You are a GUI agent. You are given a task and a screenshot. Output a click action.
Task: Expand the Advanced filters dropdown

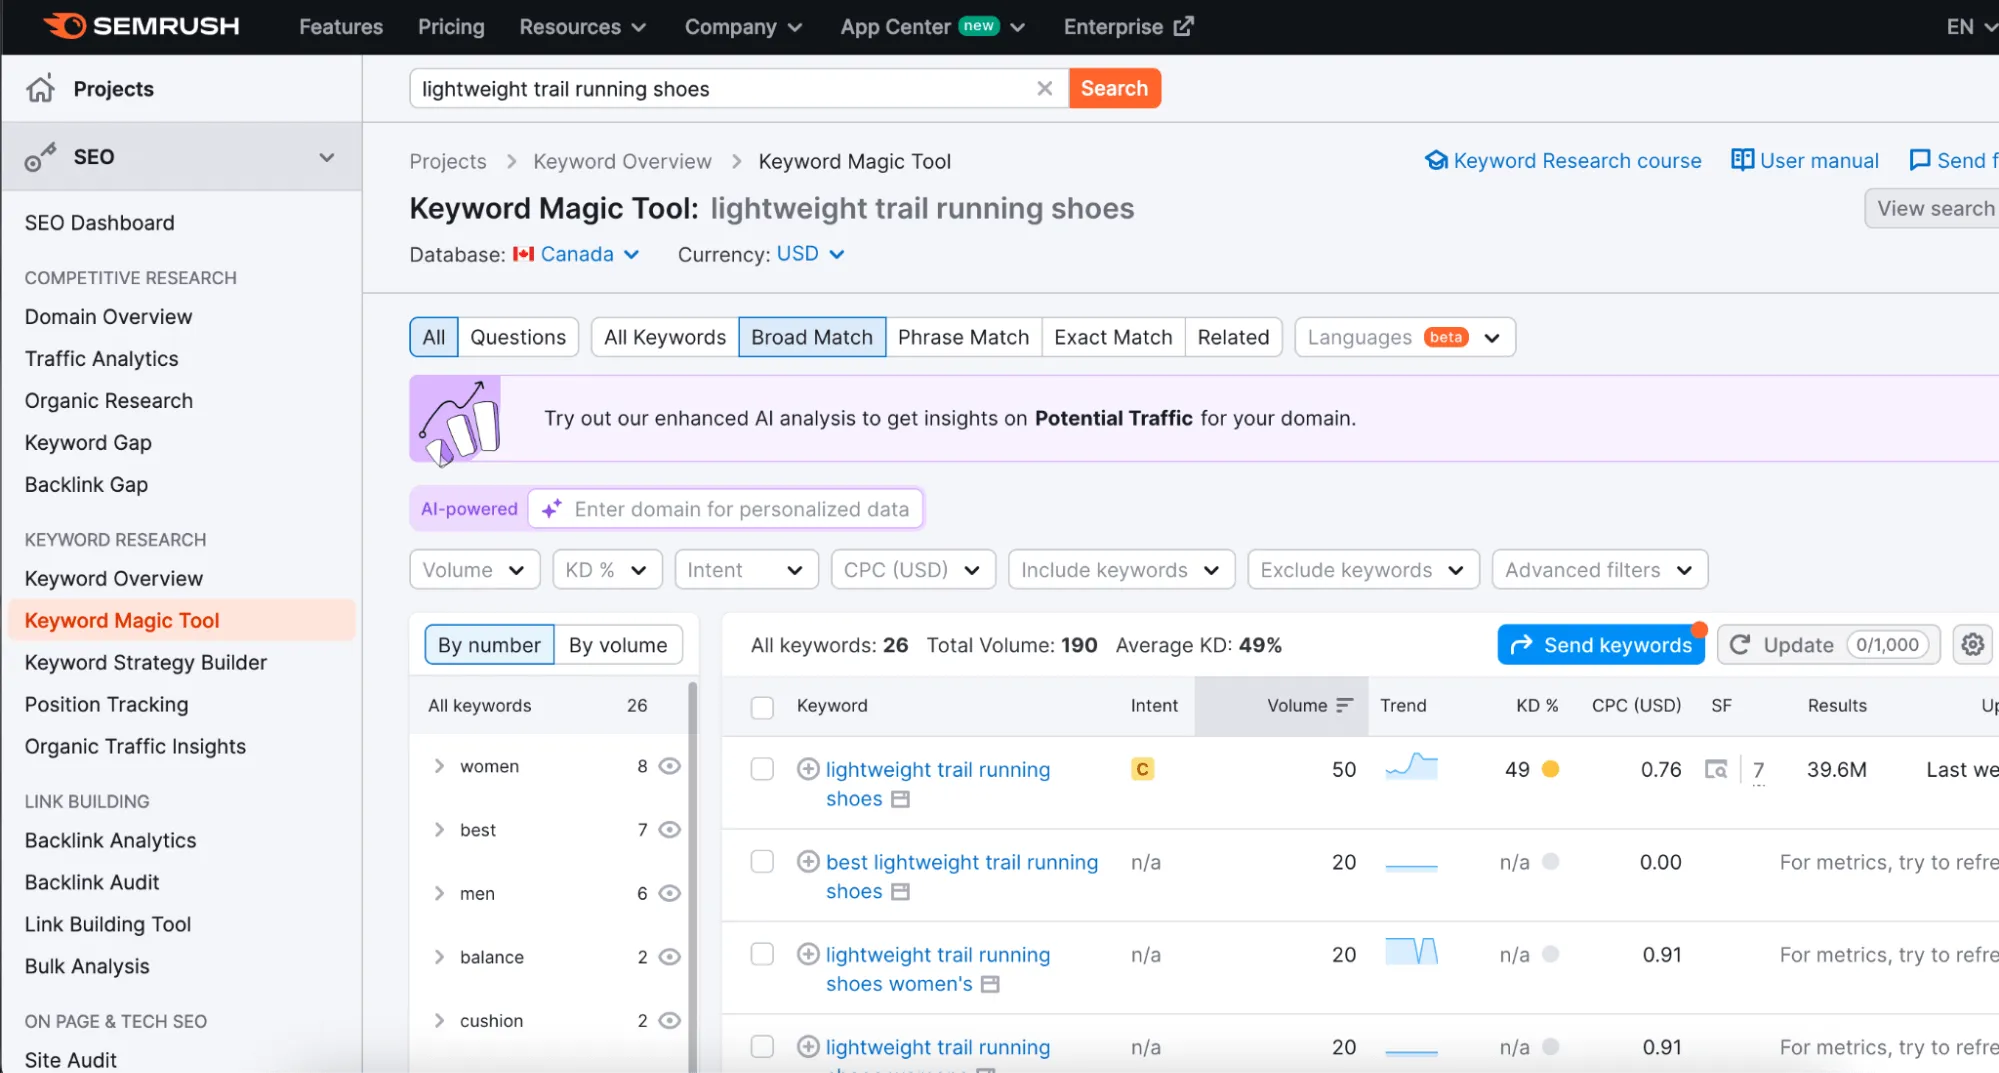click(x=1598, y=569)
